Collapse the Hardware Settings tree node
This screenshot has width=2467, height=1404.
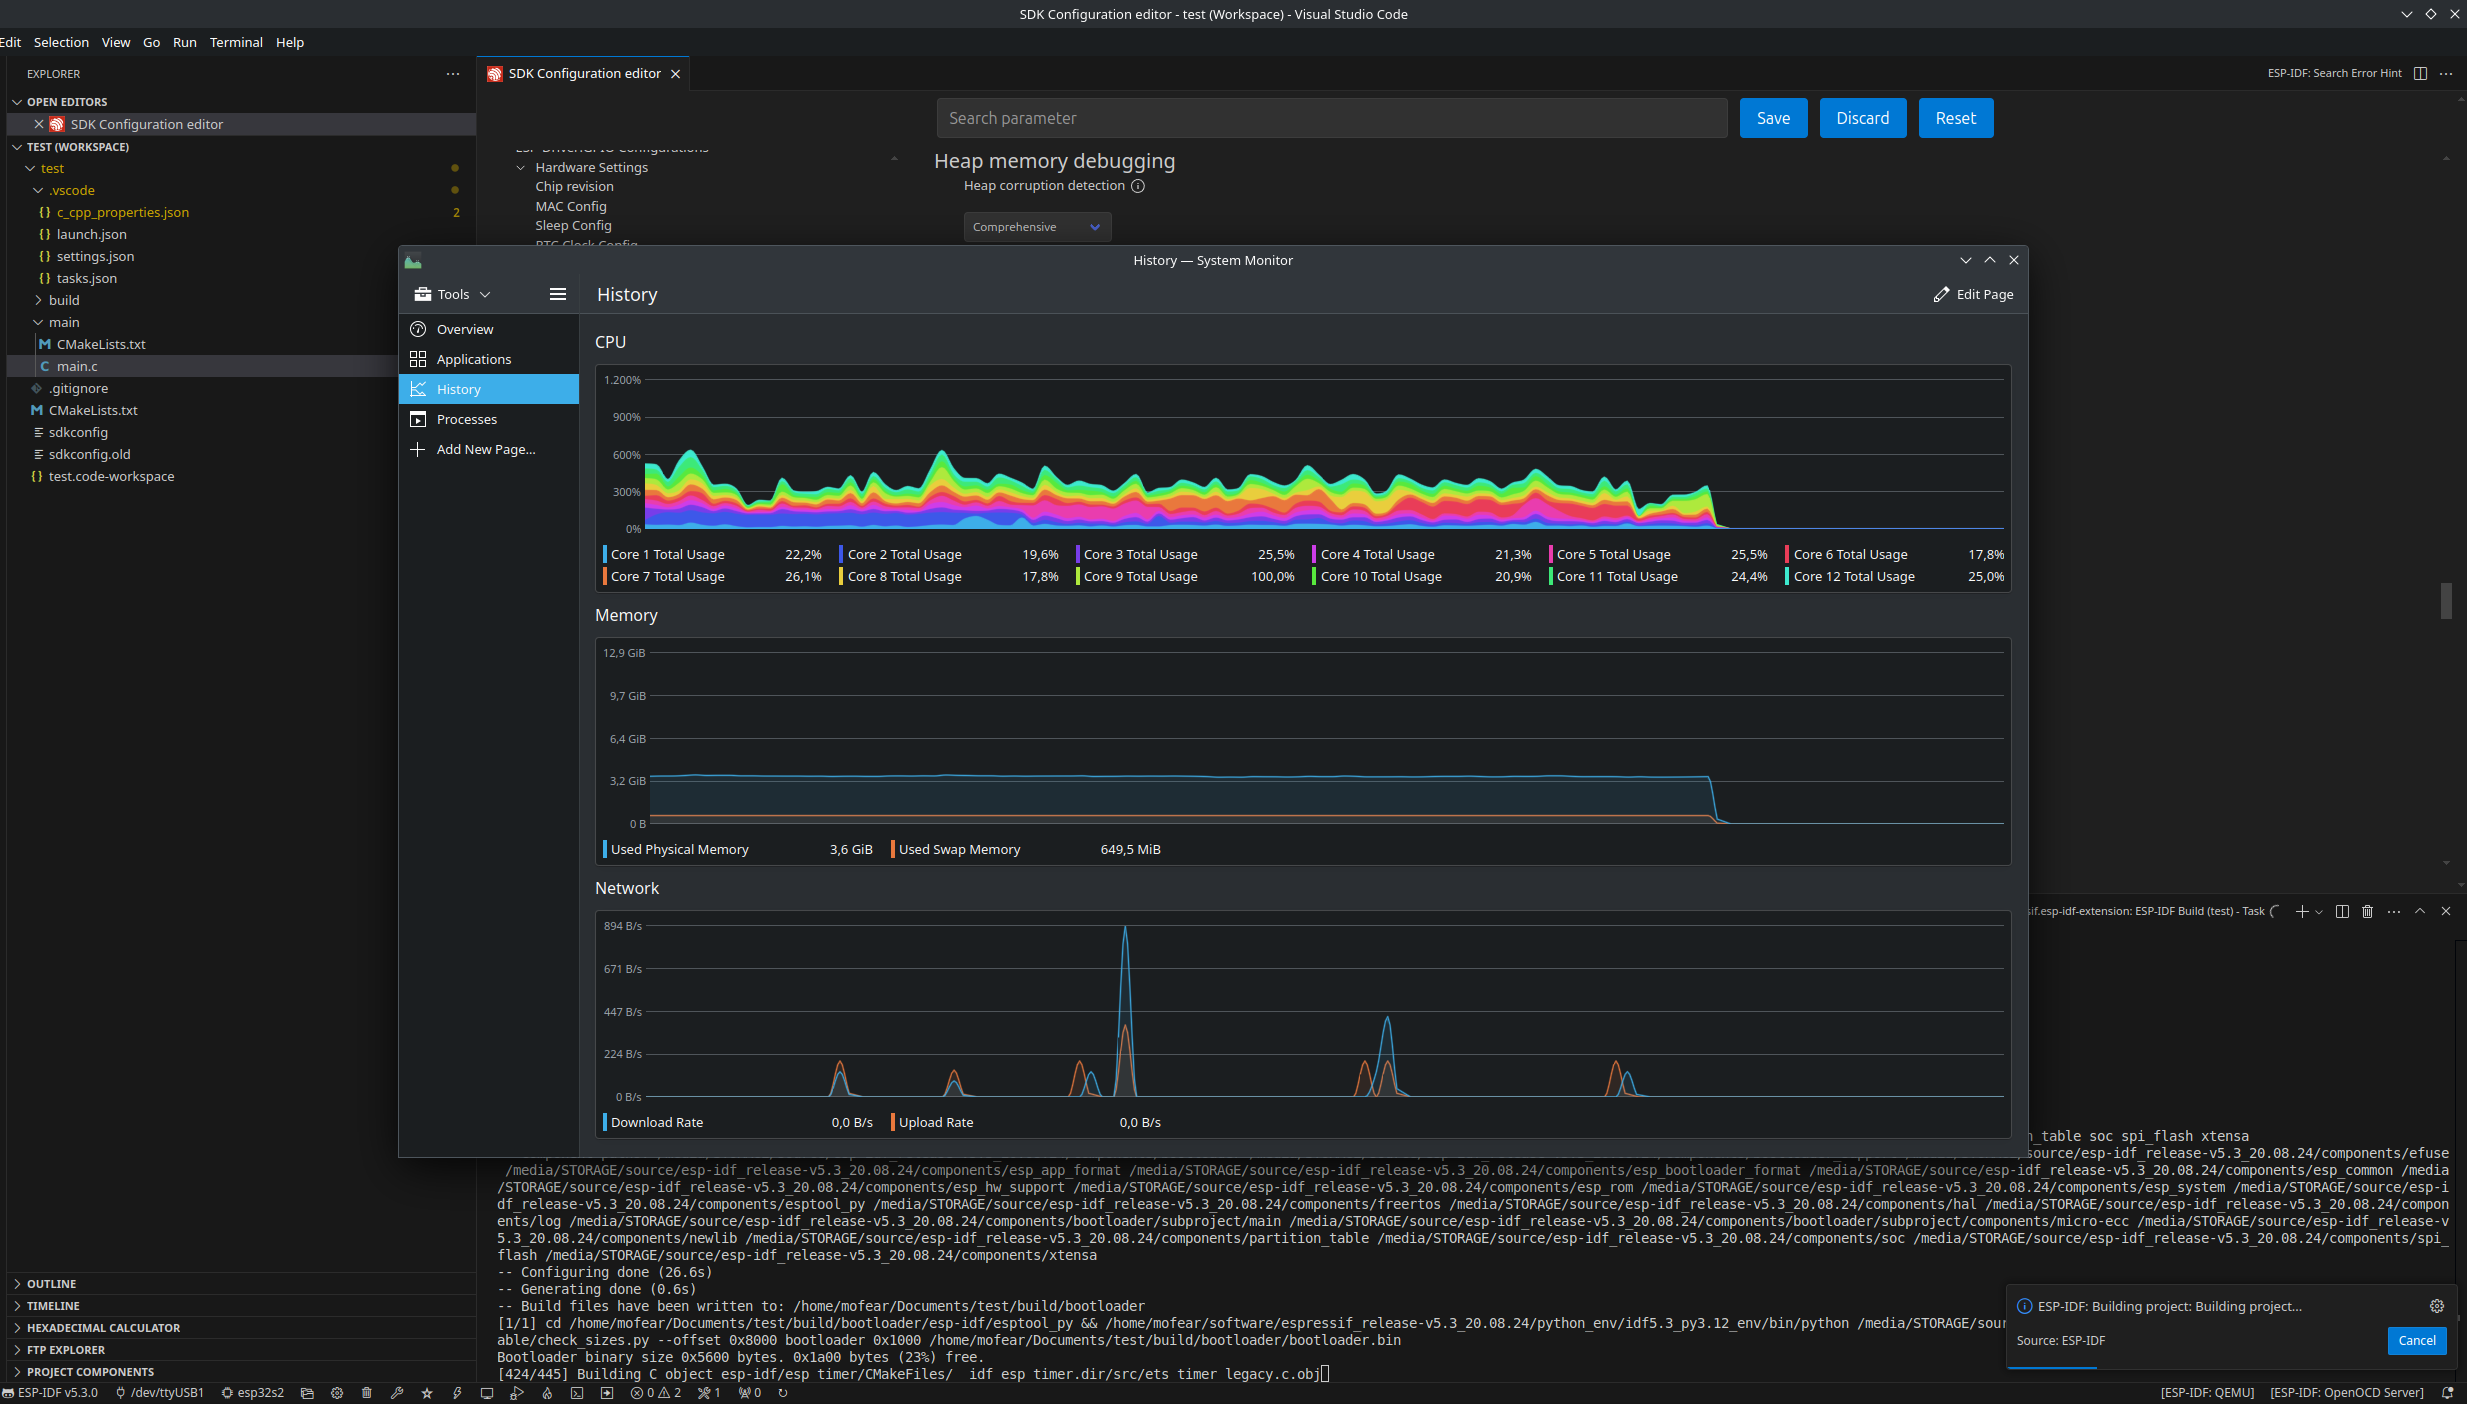click(x=521, y=168)
